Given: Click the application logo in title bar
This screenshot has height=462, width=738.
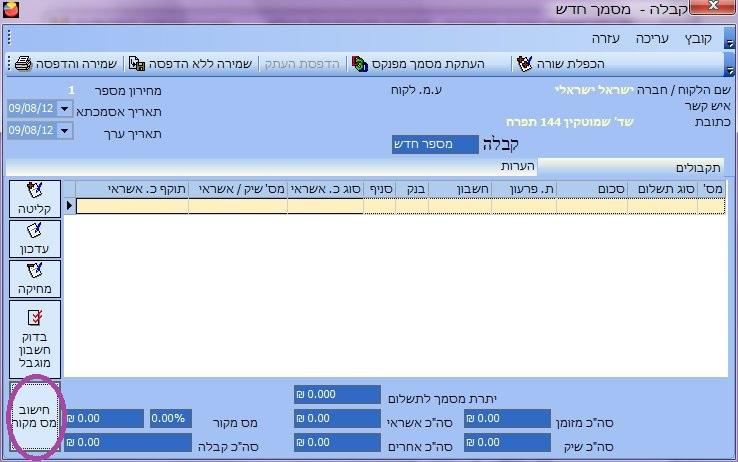Looking at the screenshot, I should point(11,9).
